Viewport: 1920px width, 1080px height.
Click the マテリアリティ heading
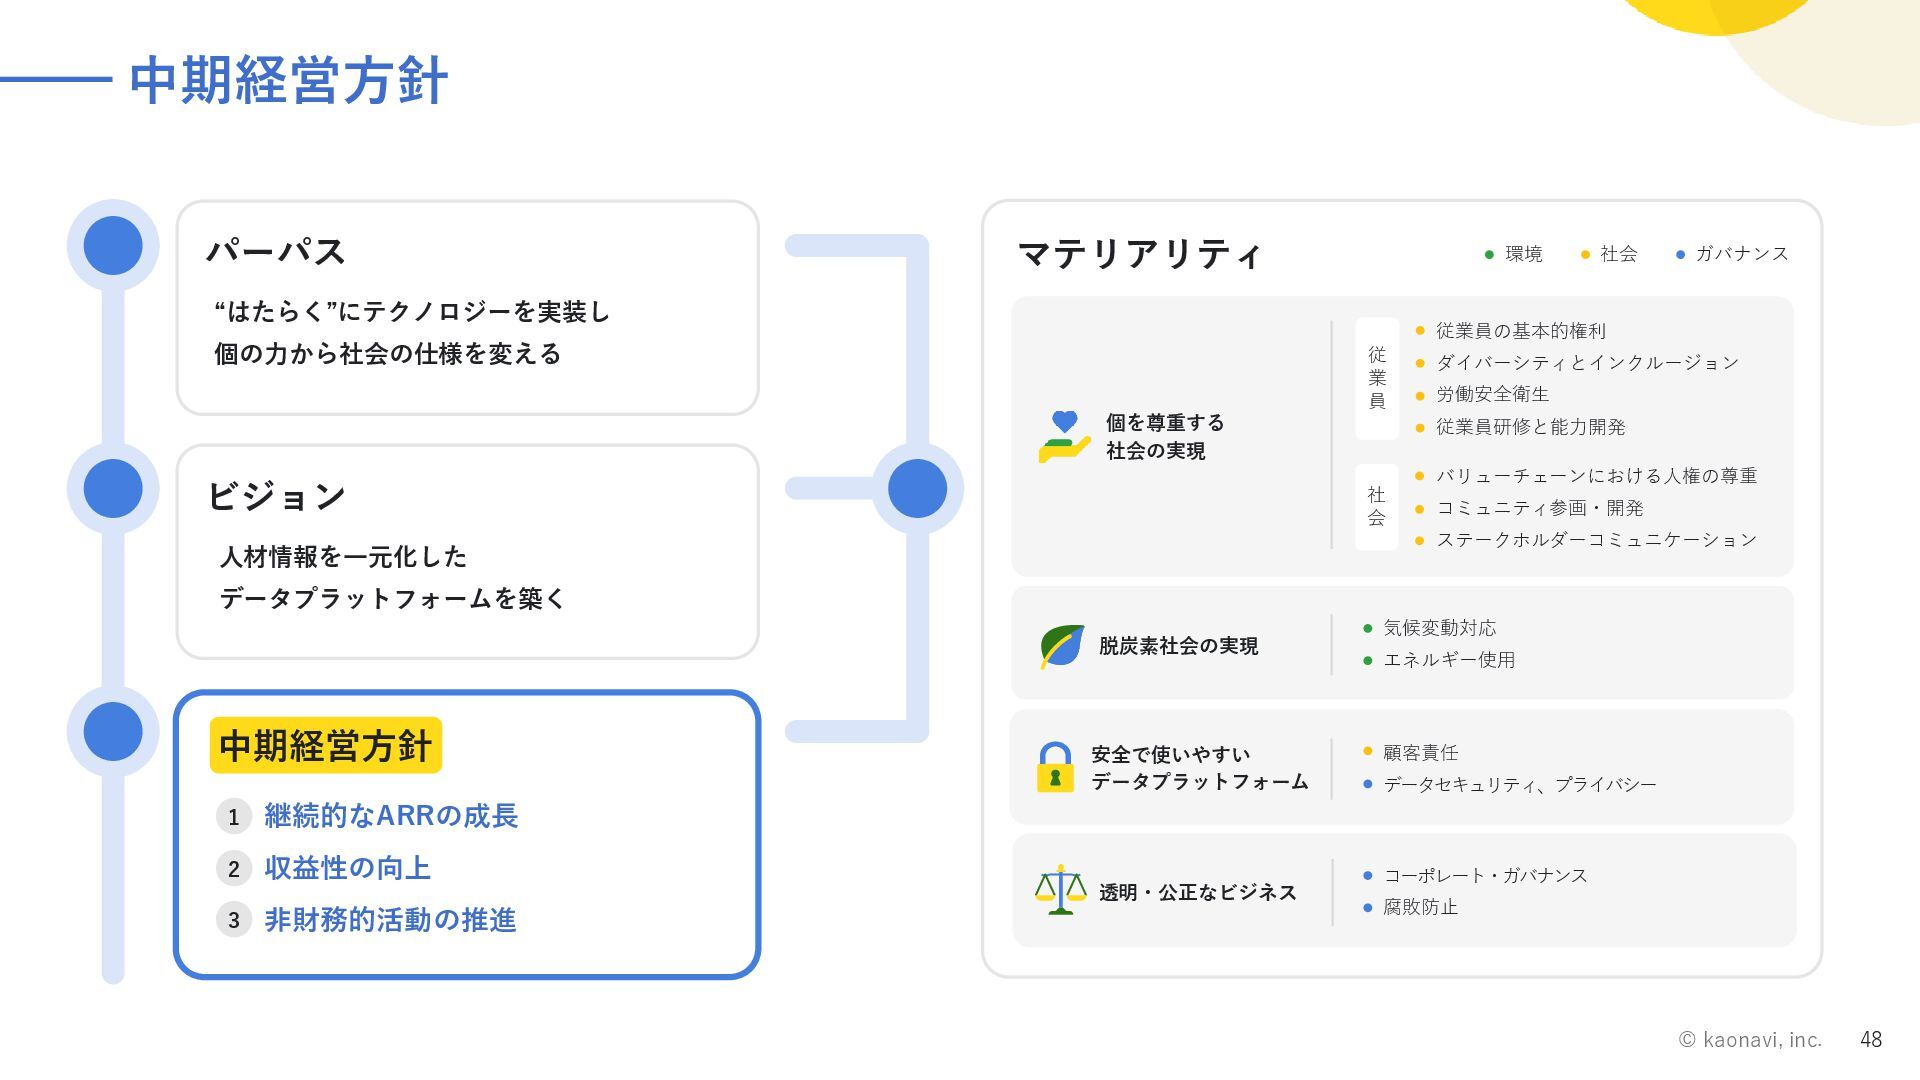click(x=1139, y=254)
